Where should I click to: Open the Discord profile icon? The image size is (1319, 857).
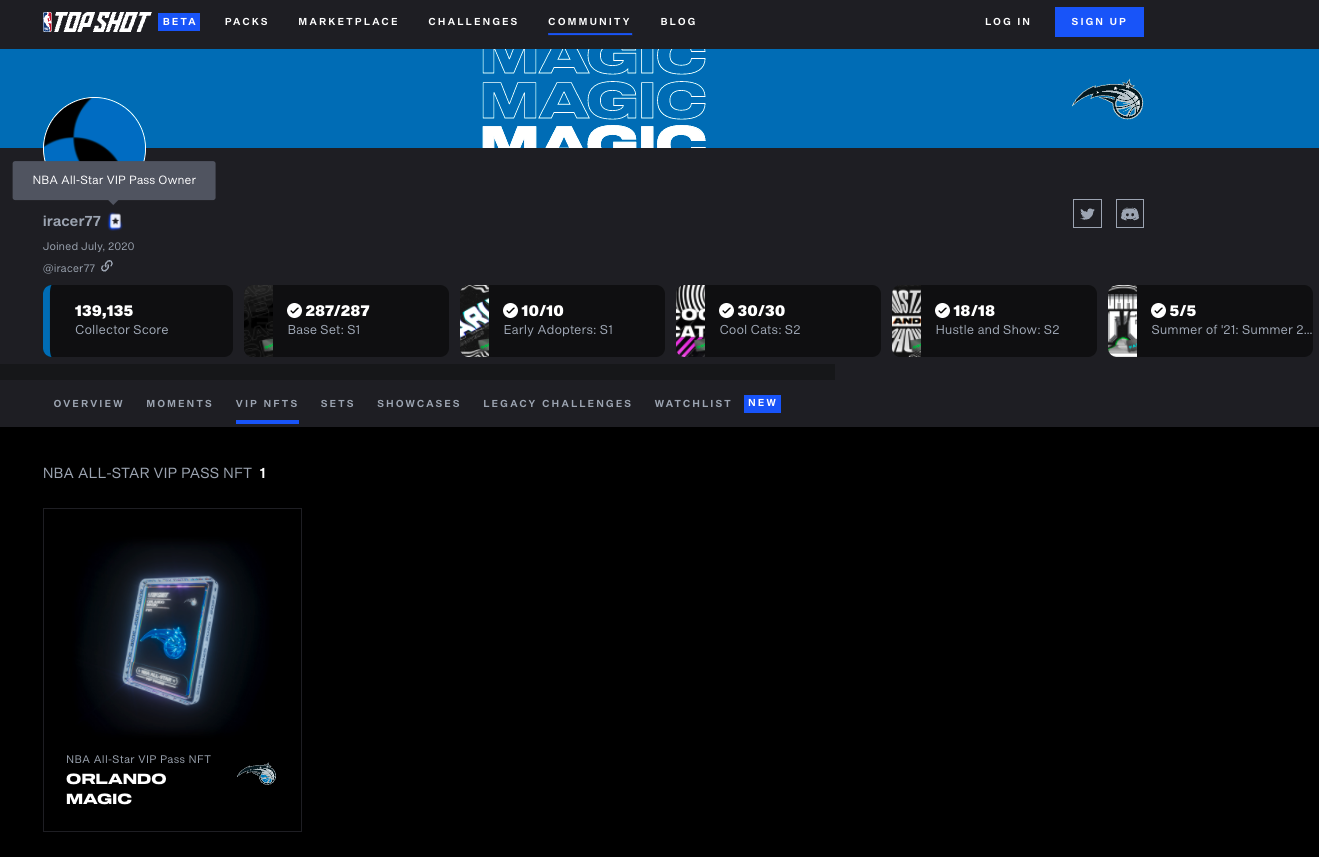(x=1129, y=213)
